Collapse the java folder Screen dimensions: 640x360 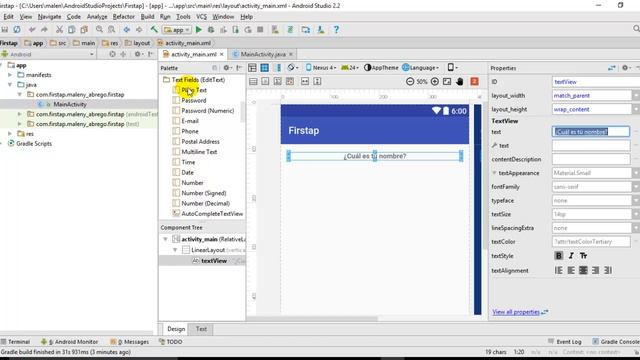[10, 85]
